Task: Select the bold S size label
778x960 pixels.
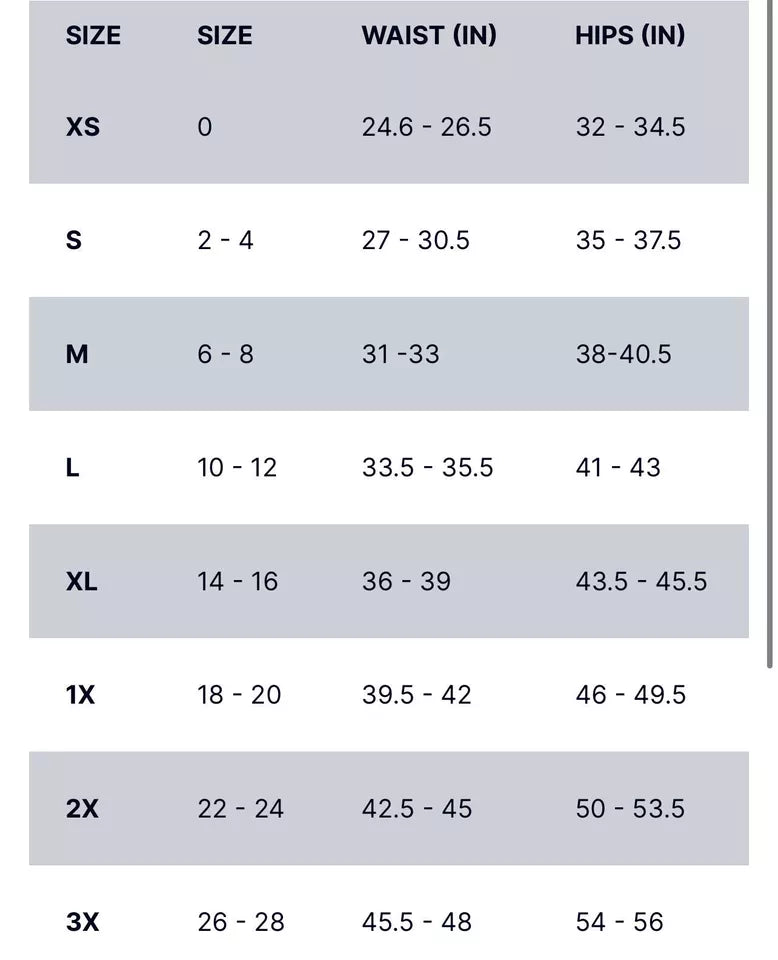Action: [74, 241]
